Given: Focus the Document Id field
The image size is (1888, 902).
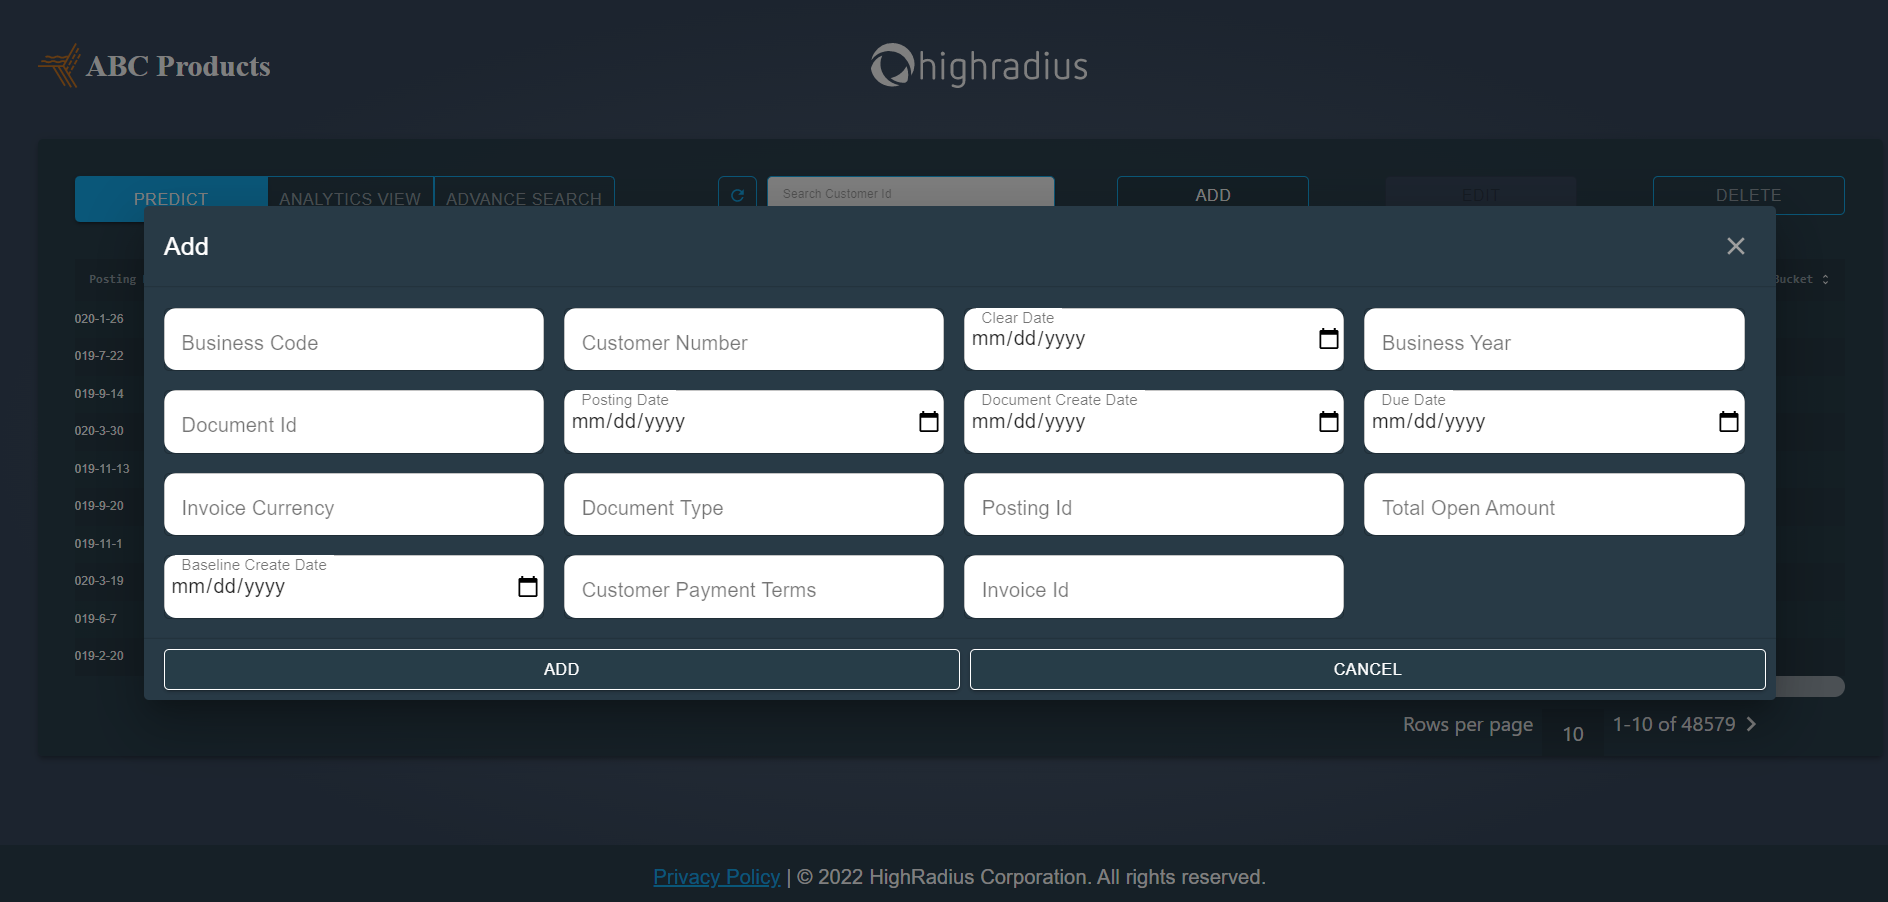Looking at the screenshot, I should point(353,421).
